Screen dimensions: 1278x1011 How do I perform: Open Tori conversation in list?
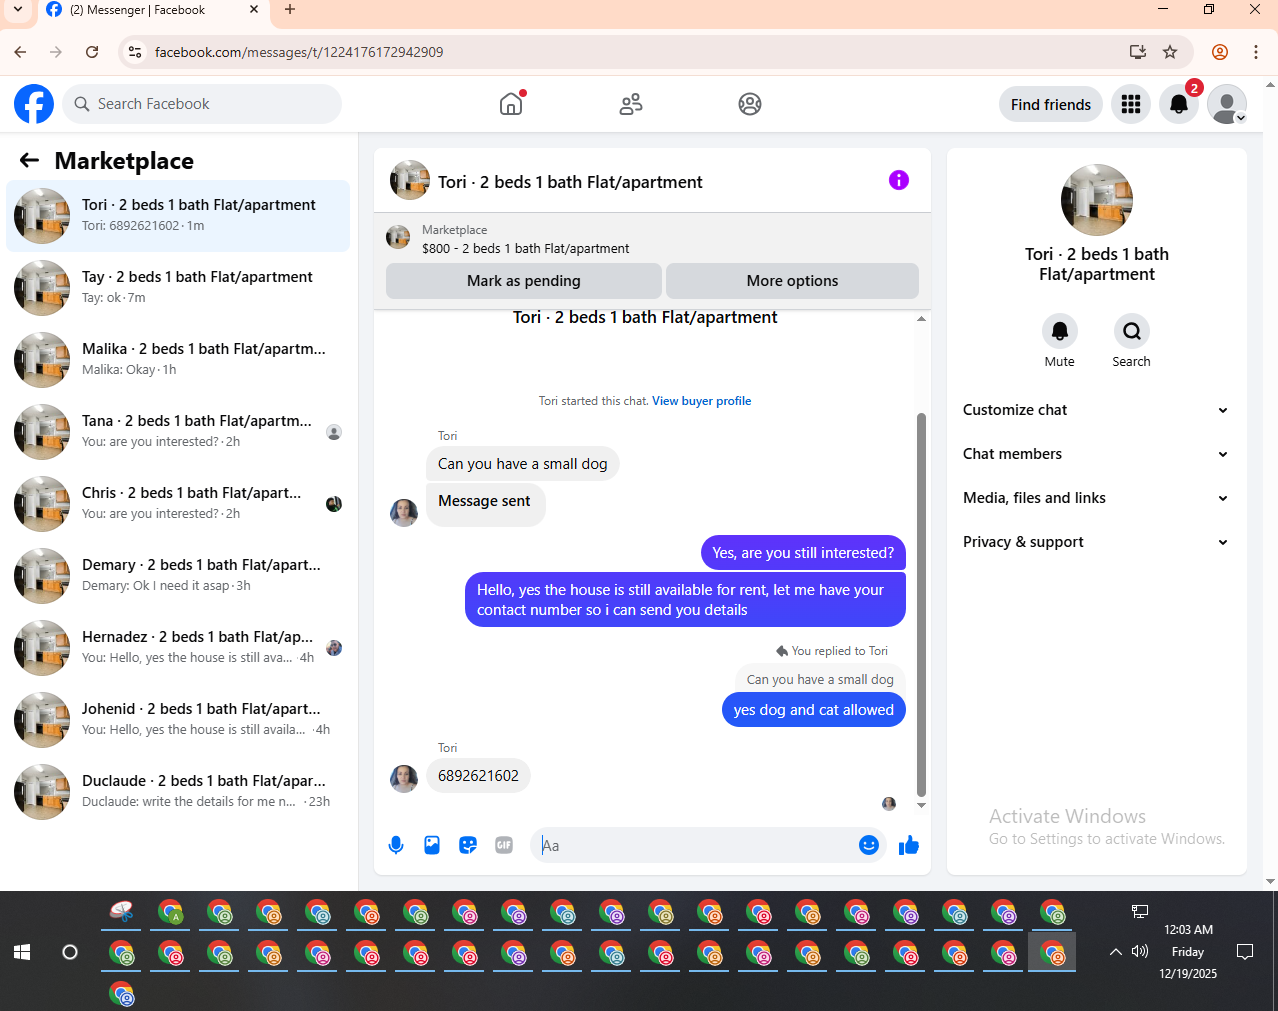click(178, 216)
